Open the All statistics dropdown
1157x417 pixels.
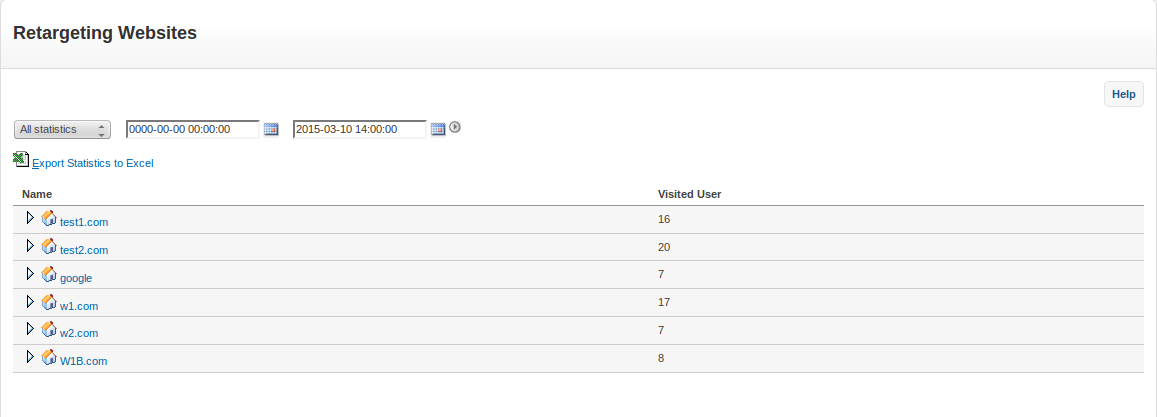(62, 129)
